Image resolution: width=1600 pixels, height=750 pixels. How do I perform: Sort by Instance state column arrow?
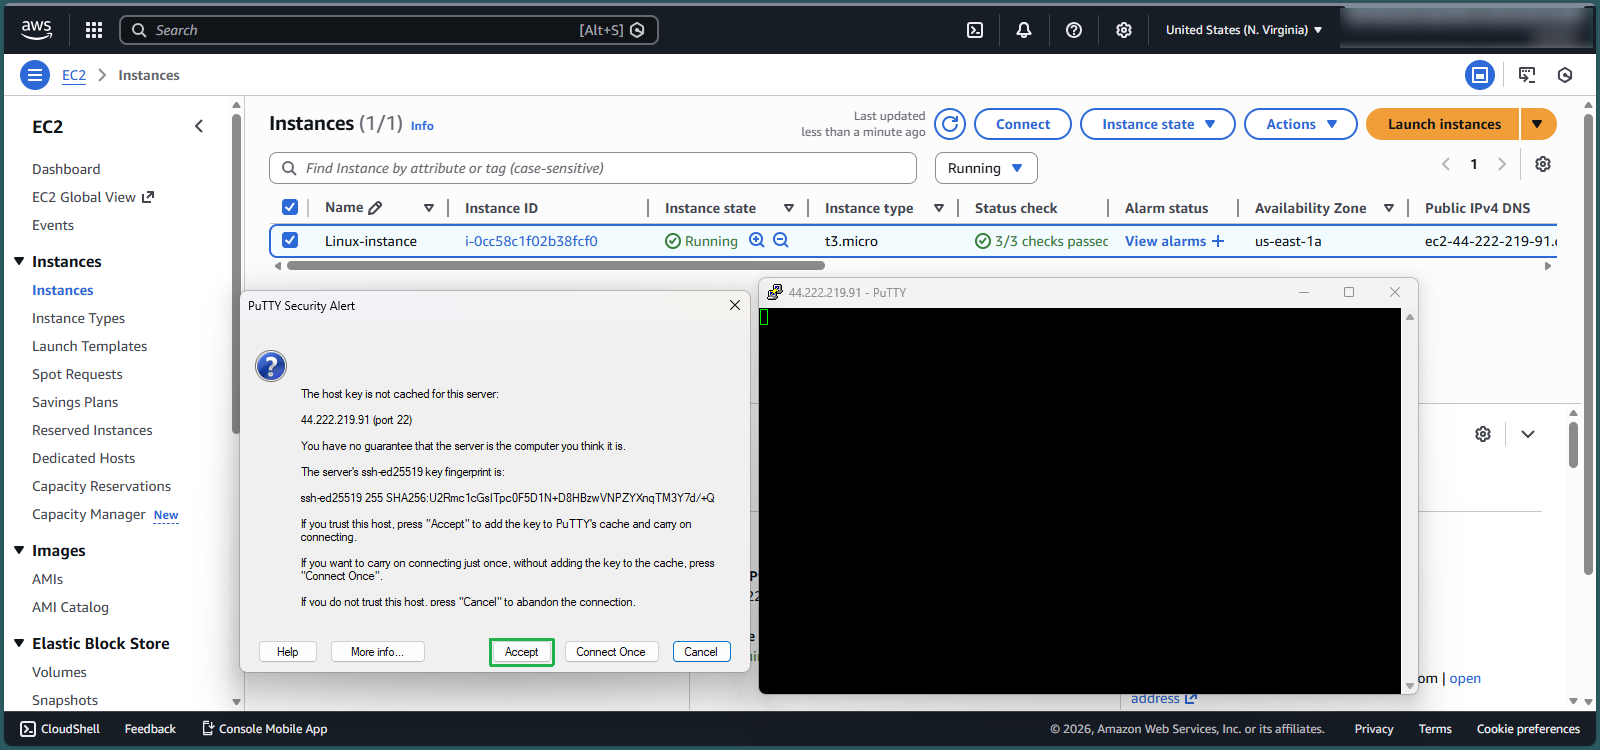click(789, 208)
